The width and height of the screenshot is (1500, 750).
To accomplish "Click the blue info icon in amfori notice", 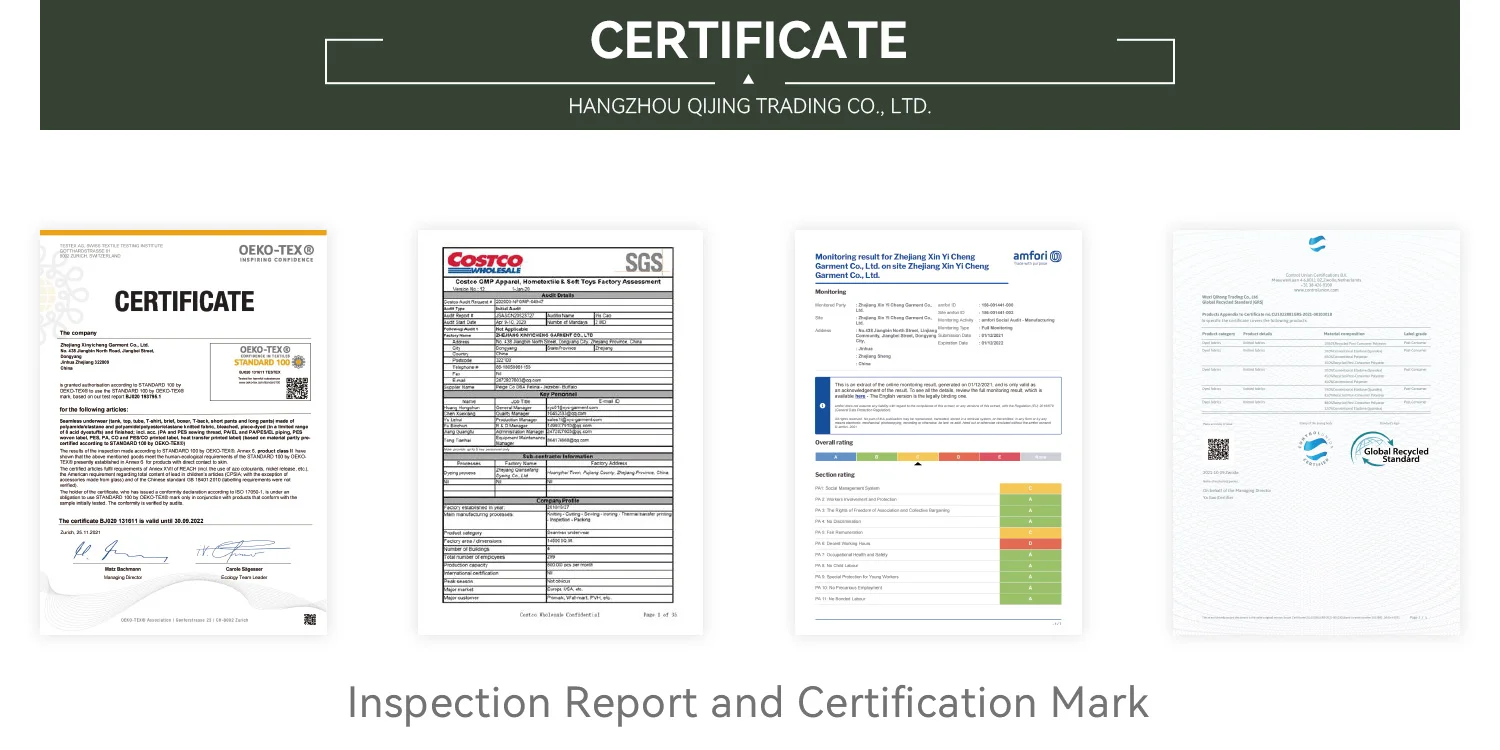I will point(822,406).
